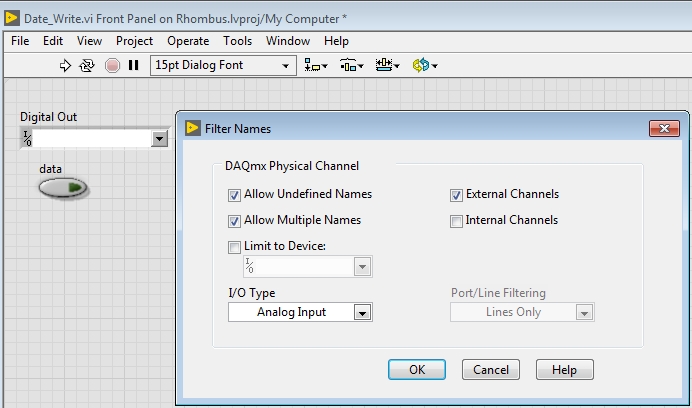Check the Internal Channels checkbox
692x408 pixels.
(456, 221)
